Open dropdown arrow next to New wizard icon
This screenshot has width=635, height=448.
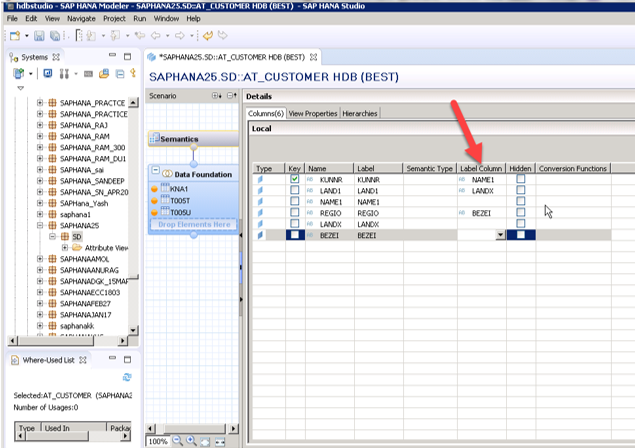click(27, 36)
